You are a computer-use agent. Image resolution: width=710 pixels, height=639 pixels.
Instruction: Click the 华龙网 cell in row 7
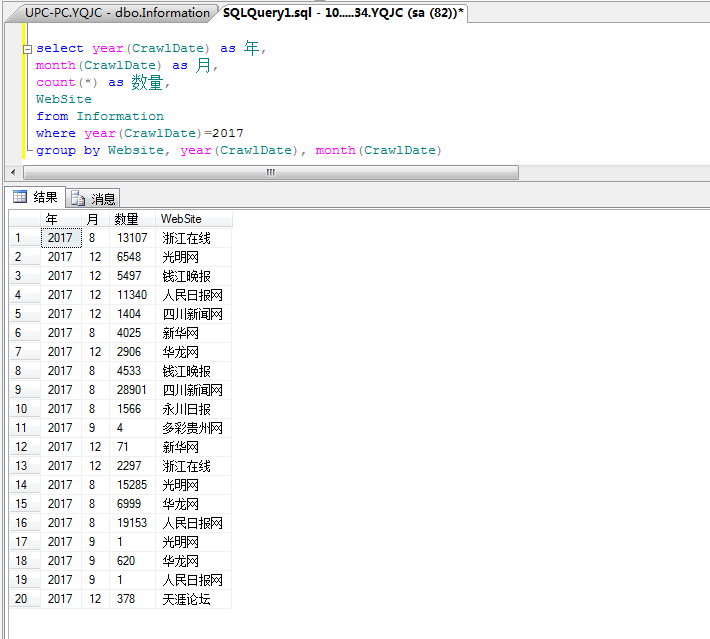coord(193,352)
